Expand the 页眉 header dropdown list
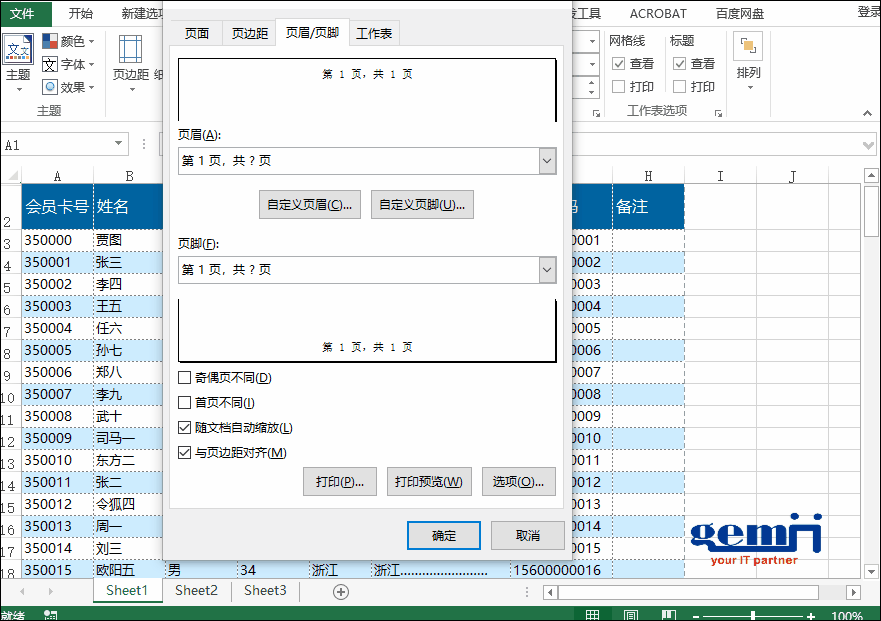Image resolution: width=881 pixels, height=621 pixels. 546,161
